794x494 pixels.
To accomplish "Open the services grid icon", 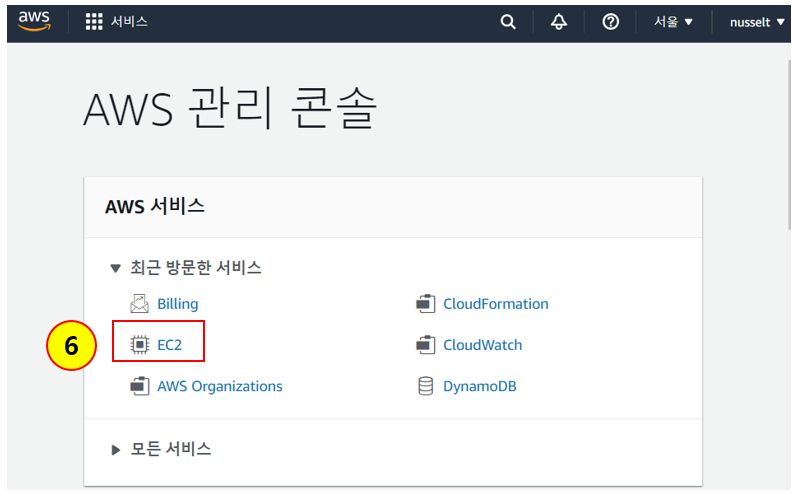I will [x=94, y=22].
